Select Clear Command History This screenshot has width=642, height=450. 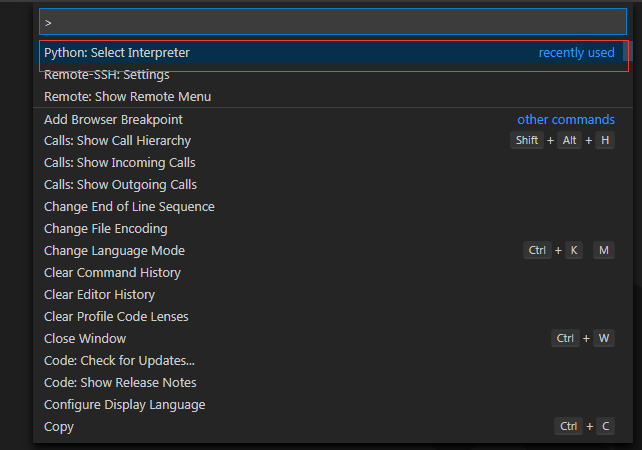[x=332, y=273]
